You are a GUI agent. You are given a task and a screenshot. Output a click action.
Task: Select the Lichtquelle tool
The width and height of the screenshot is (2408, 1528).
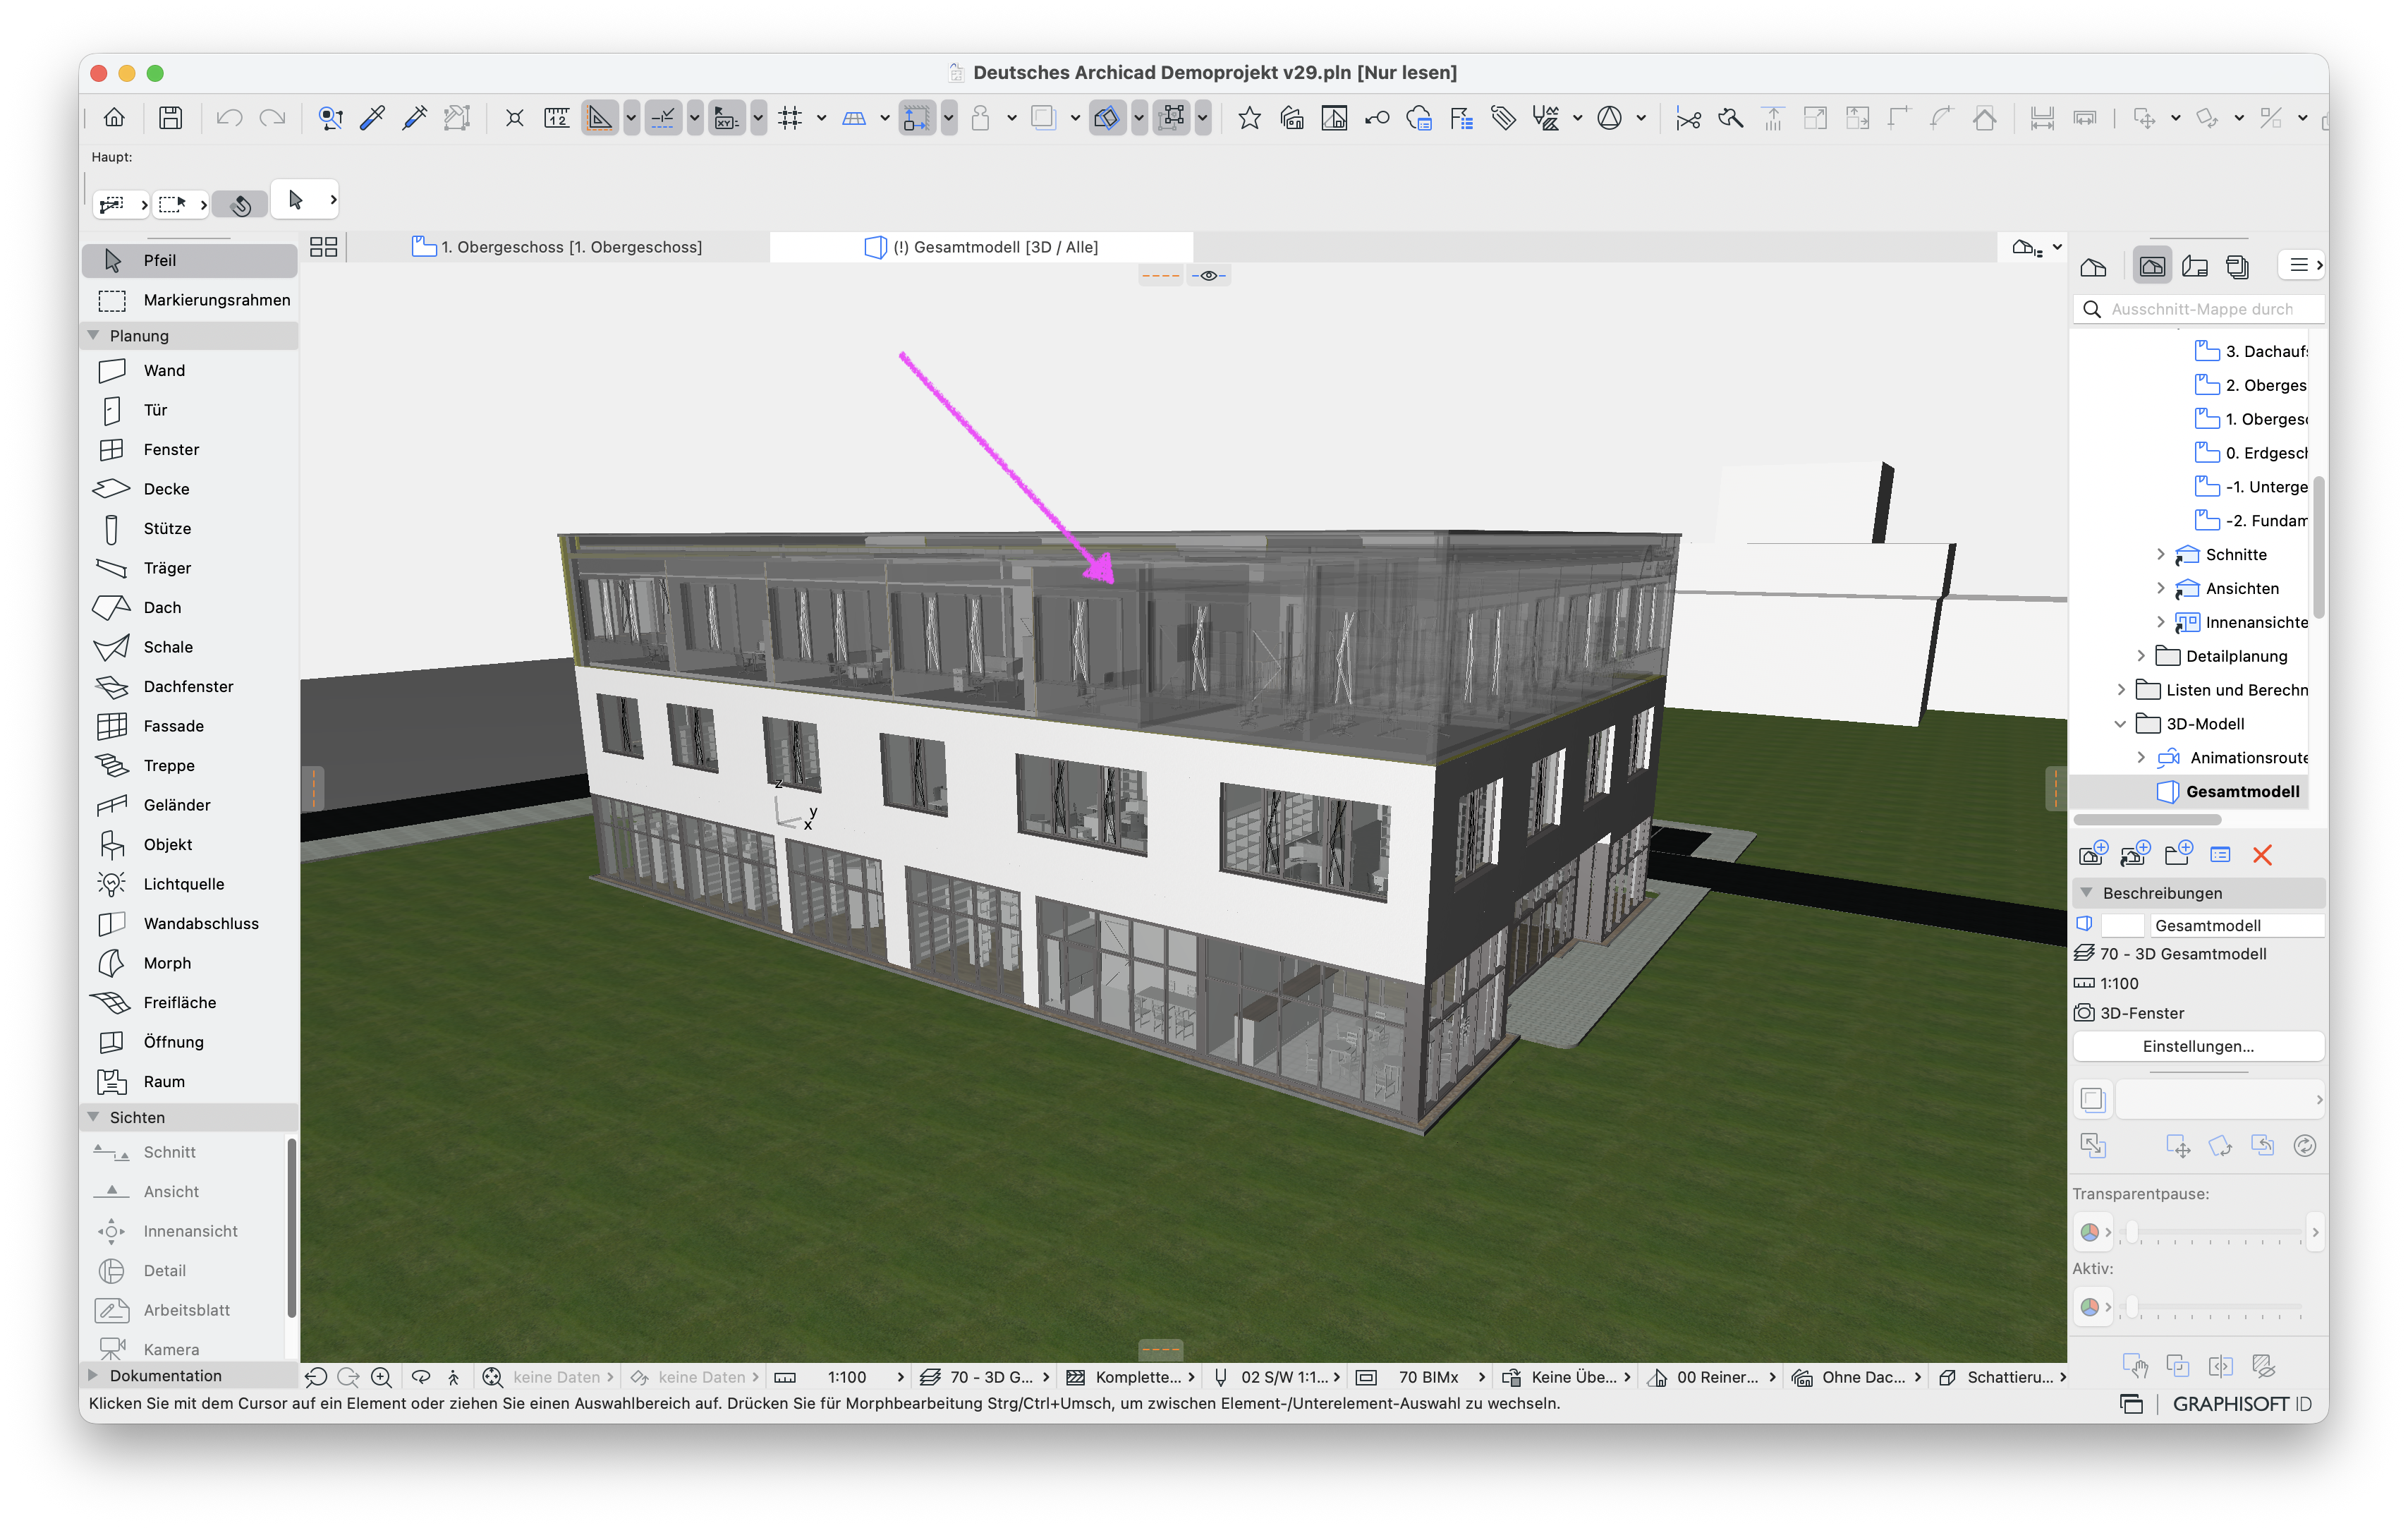[x=190, y=884]
